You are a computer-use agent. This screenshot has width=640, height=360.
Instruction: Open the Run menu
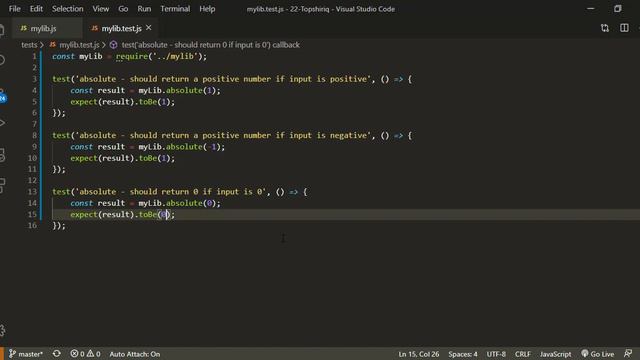click(144, 9)
